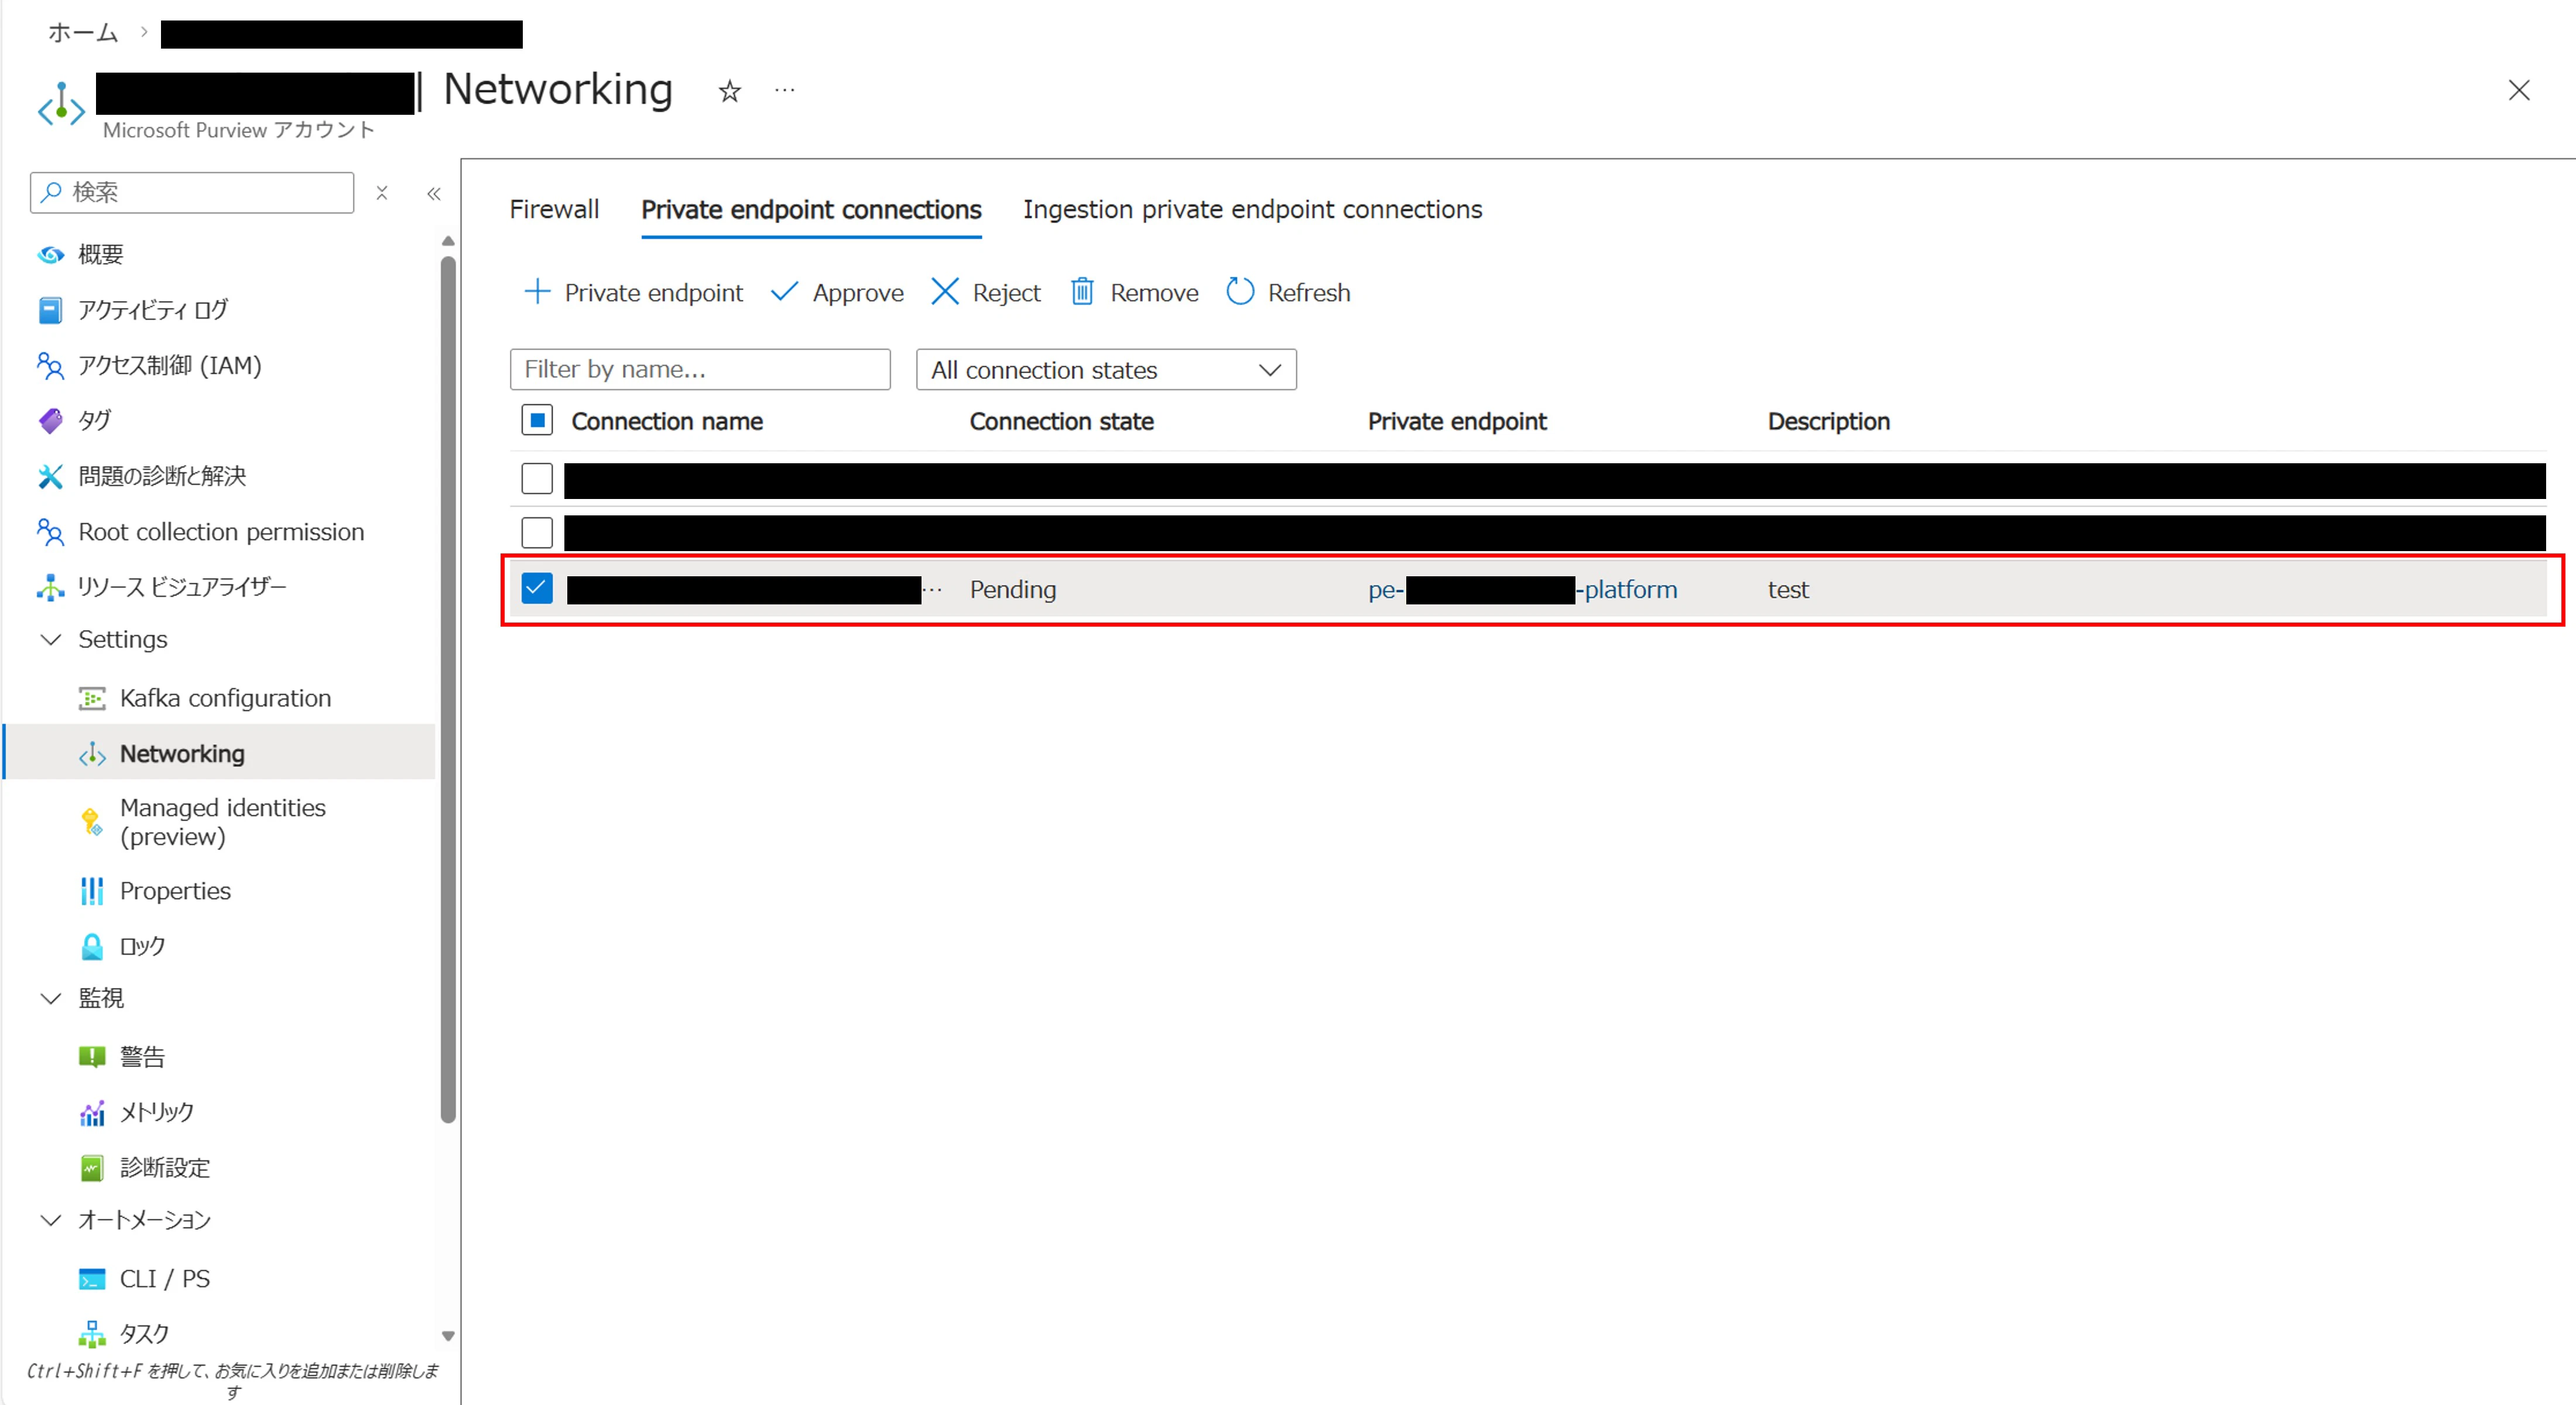2576x1405 pixels.
Task: Uncheck the selected Pending connection checkbox
Action: [x=537, y=589]
